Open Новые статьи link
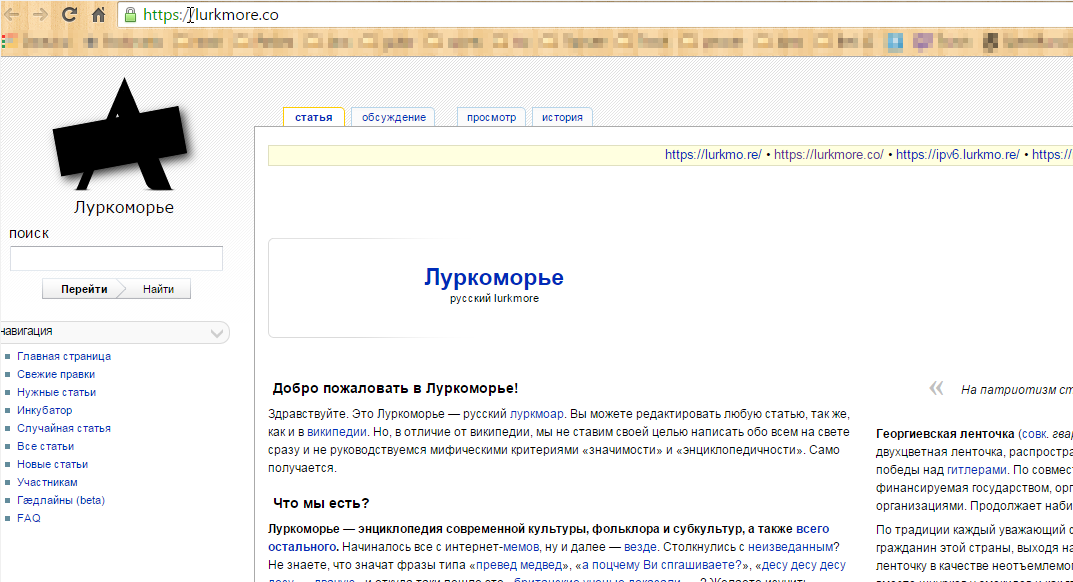The height and width of the screenshot is (582, 1073). coord(53,464)
